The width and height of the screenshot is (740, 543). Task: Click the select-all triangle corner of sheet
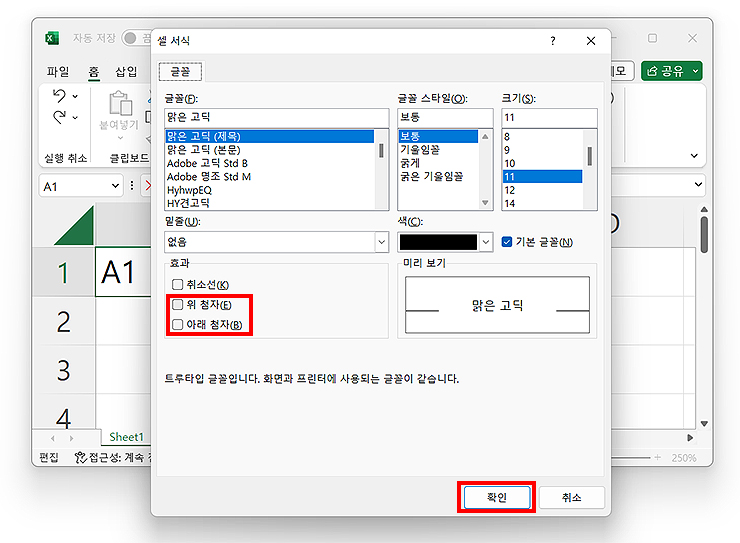(x=76, y=226)
